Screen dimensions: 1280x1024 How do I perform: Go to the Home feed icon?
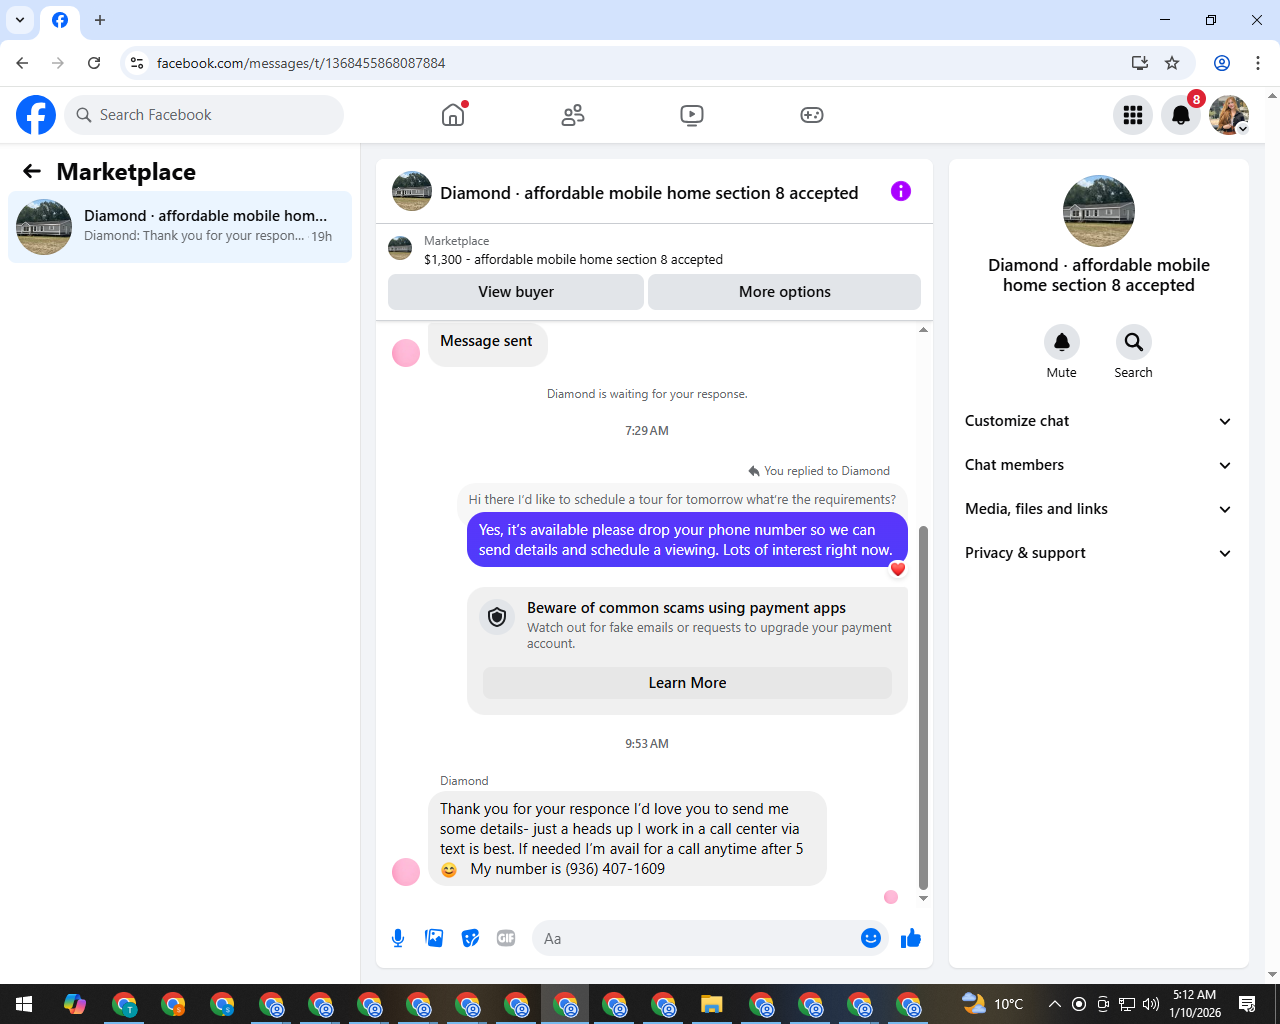click(x=453, y=115)
